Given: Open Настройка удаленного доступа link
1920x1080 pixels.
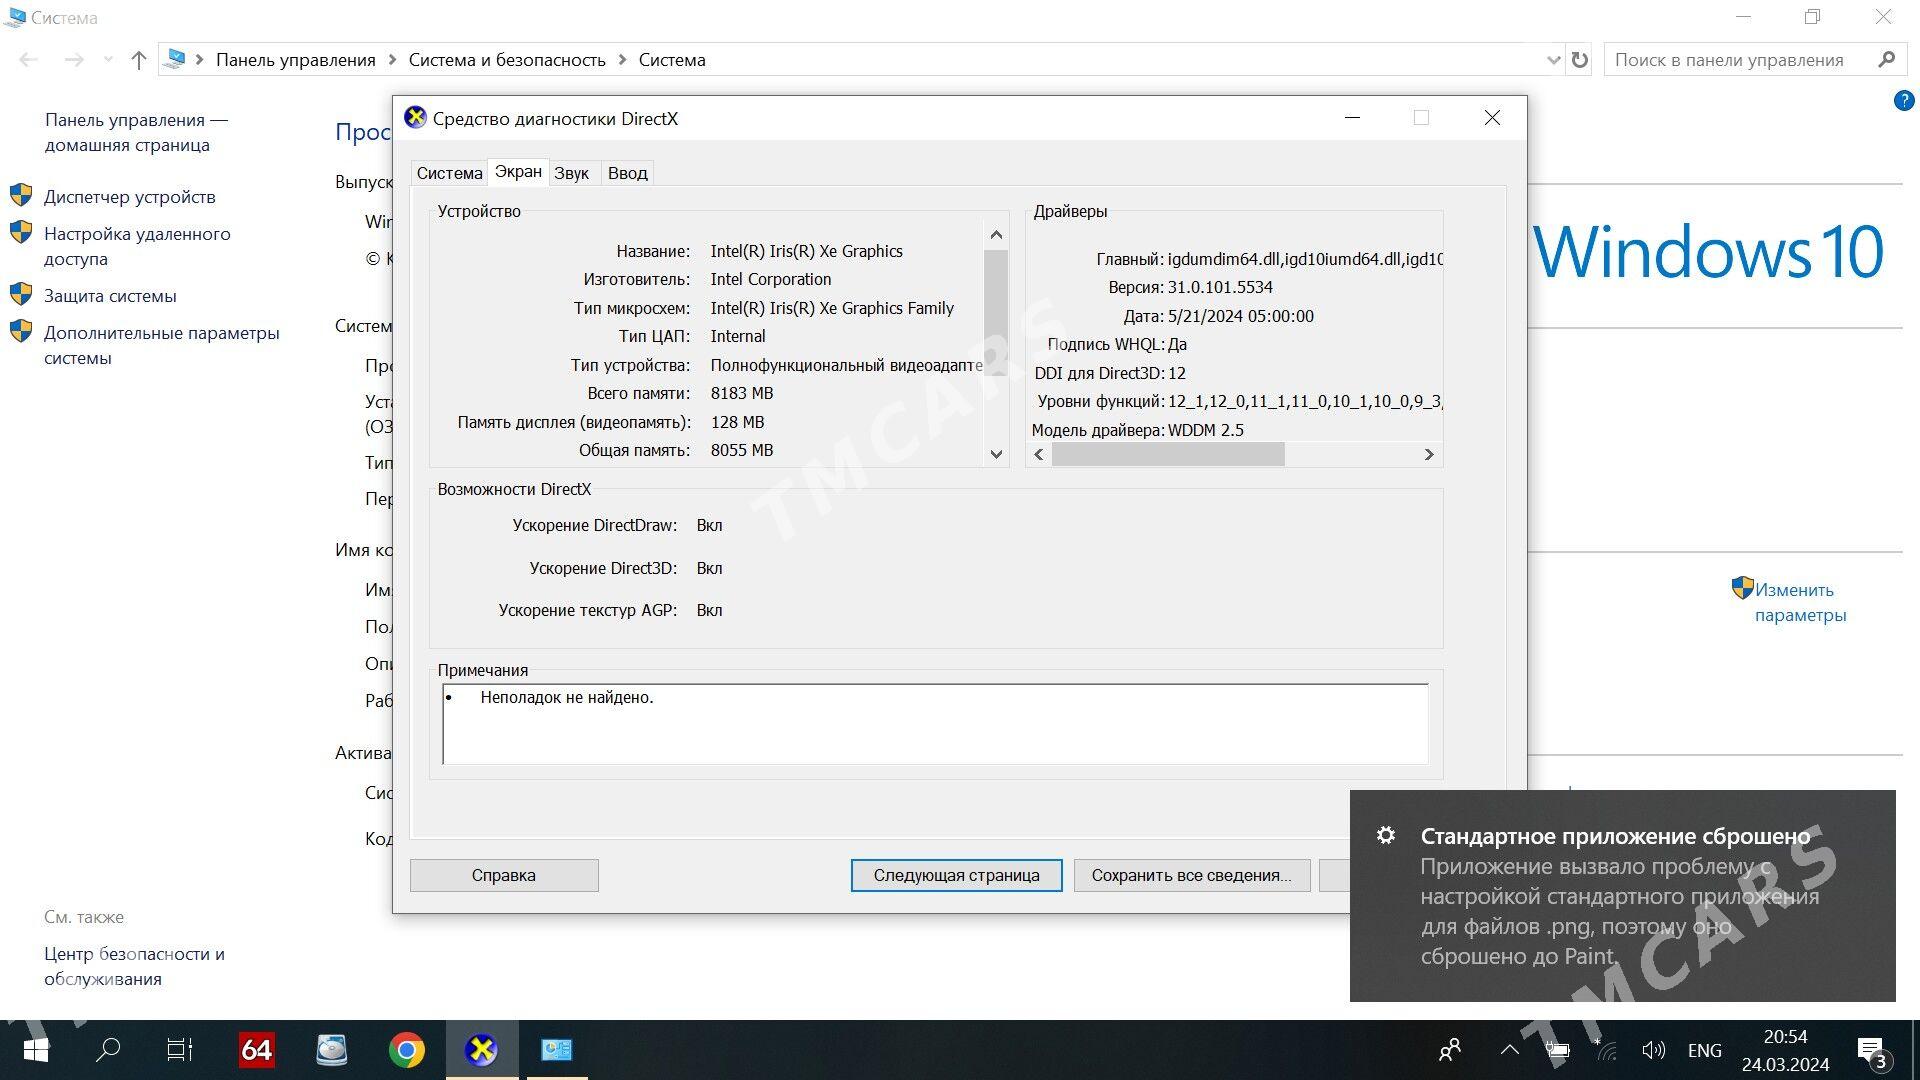Looking at the screenshot, I should click(x=137, y=246).
